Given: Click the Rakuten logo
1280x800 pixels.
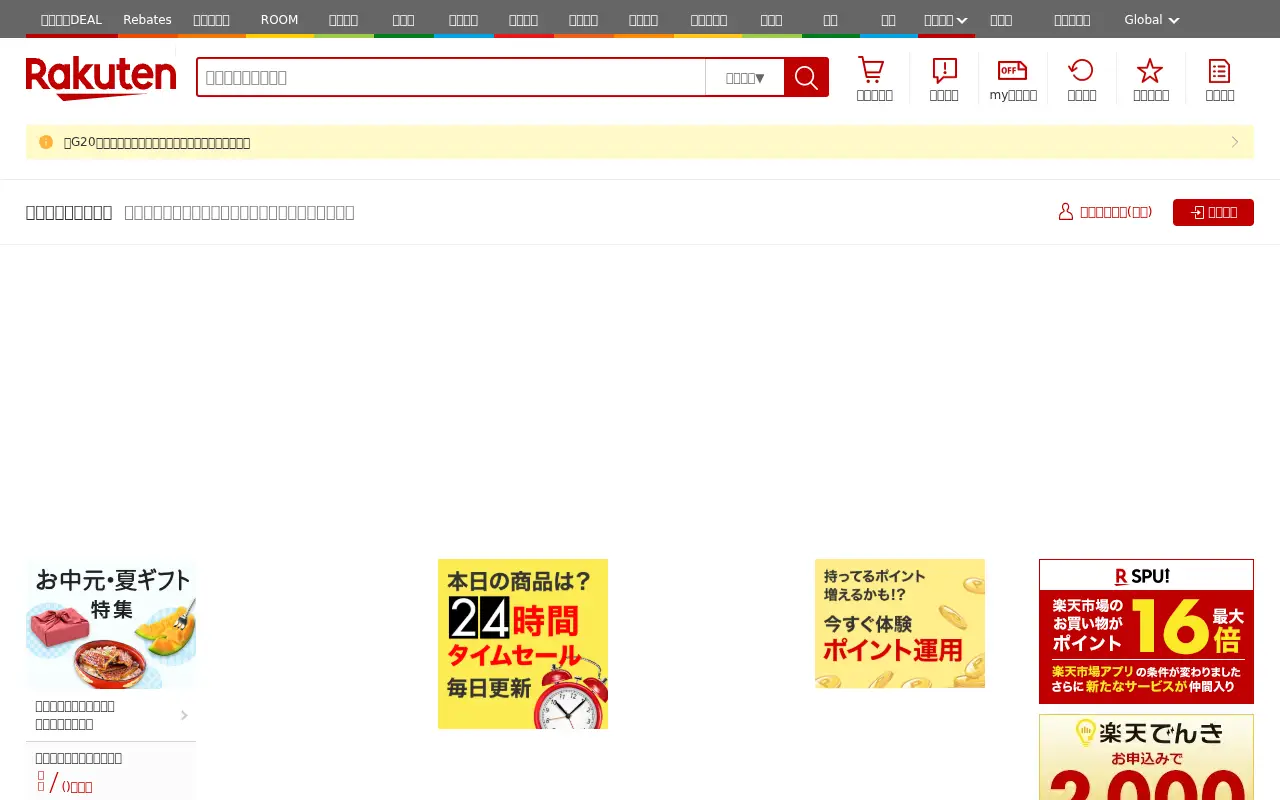Looking at the screenshot, I should pos(101,78).
